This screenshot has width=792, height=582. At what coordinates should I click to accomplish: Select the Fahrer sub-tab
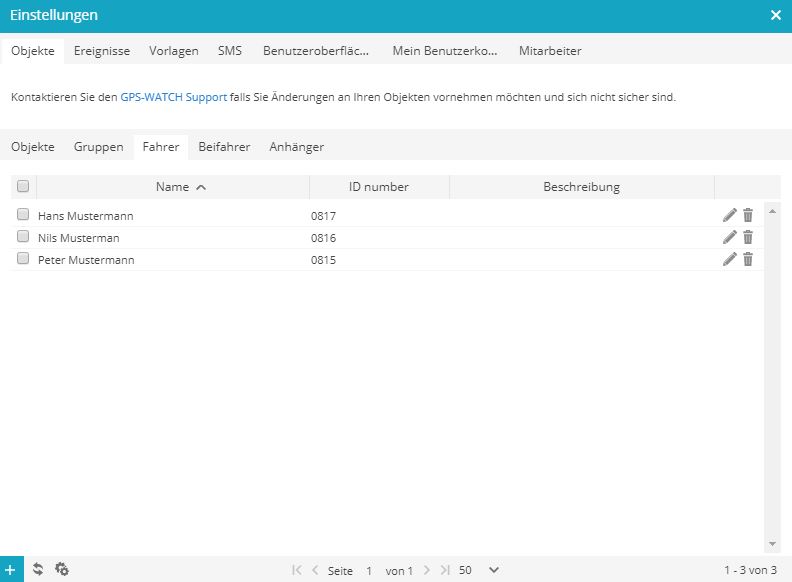pos(161,147)
